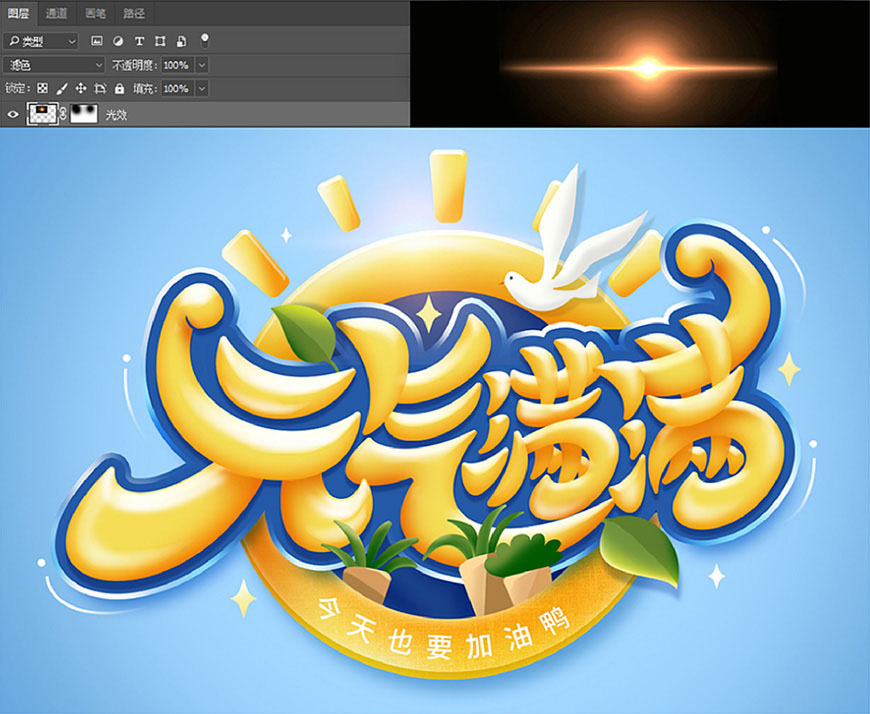Toggle the layer filtering on/off switch
Viewport: 870px width, 714px height.
(x=205, y=40)
